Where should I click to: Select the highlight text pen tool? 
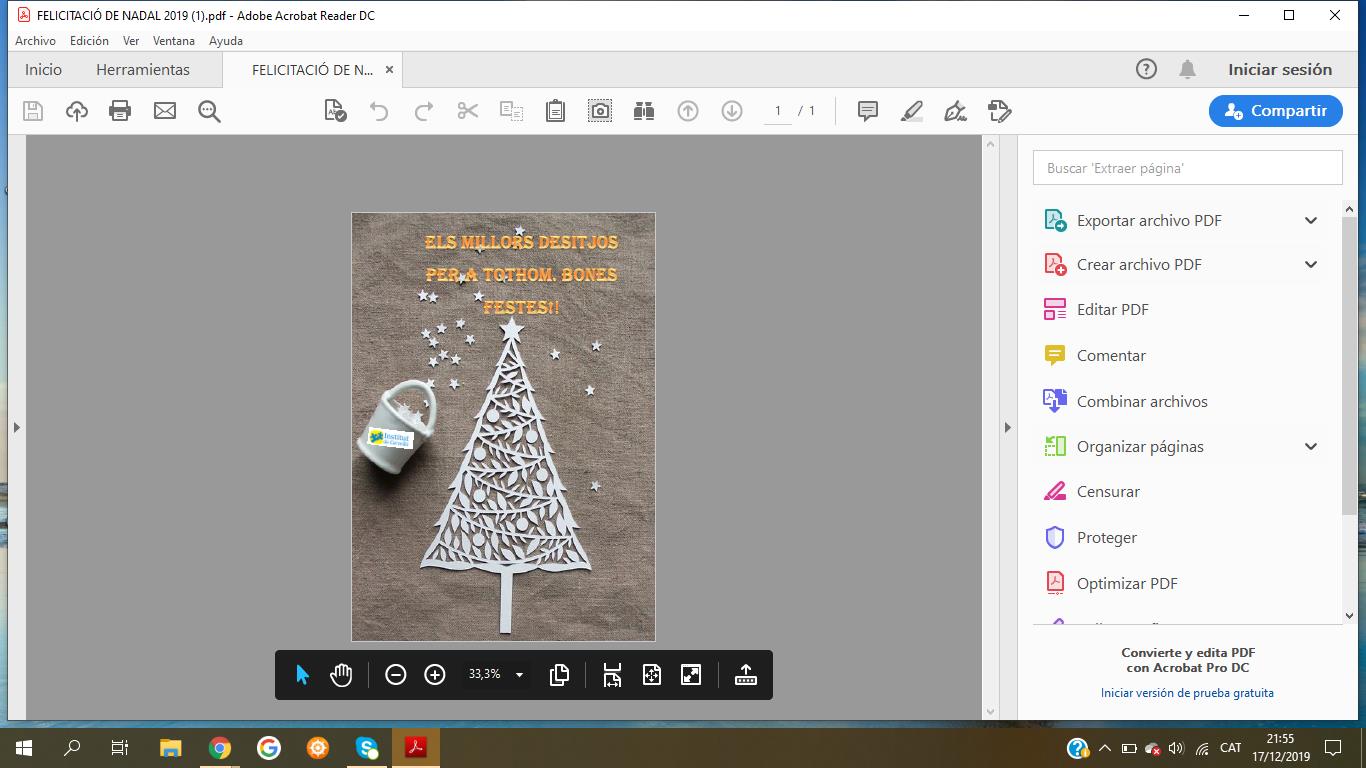(912, 111)
